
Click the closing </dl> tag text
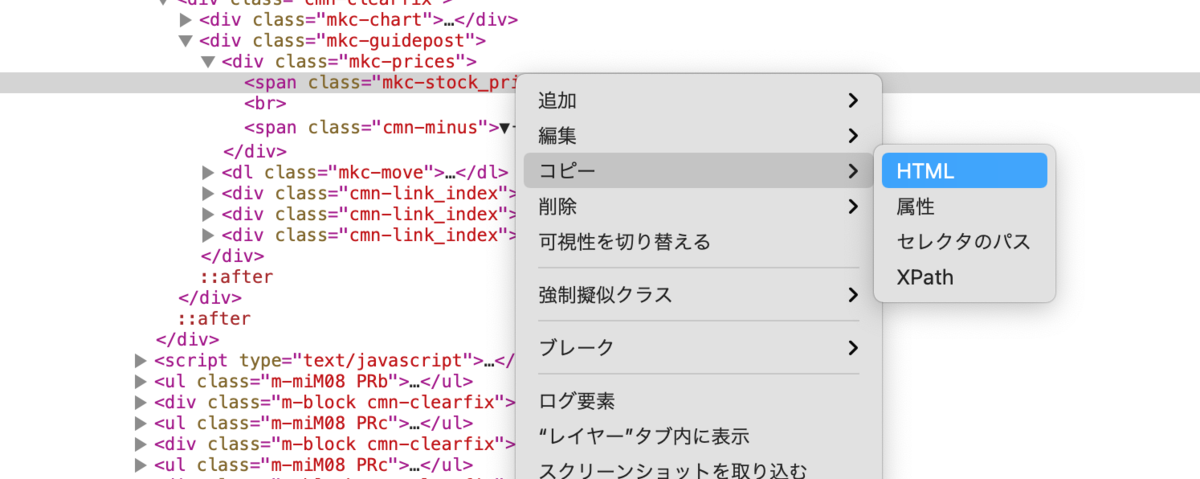point(483,173)
